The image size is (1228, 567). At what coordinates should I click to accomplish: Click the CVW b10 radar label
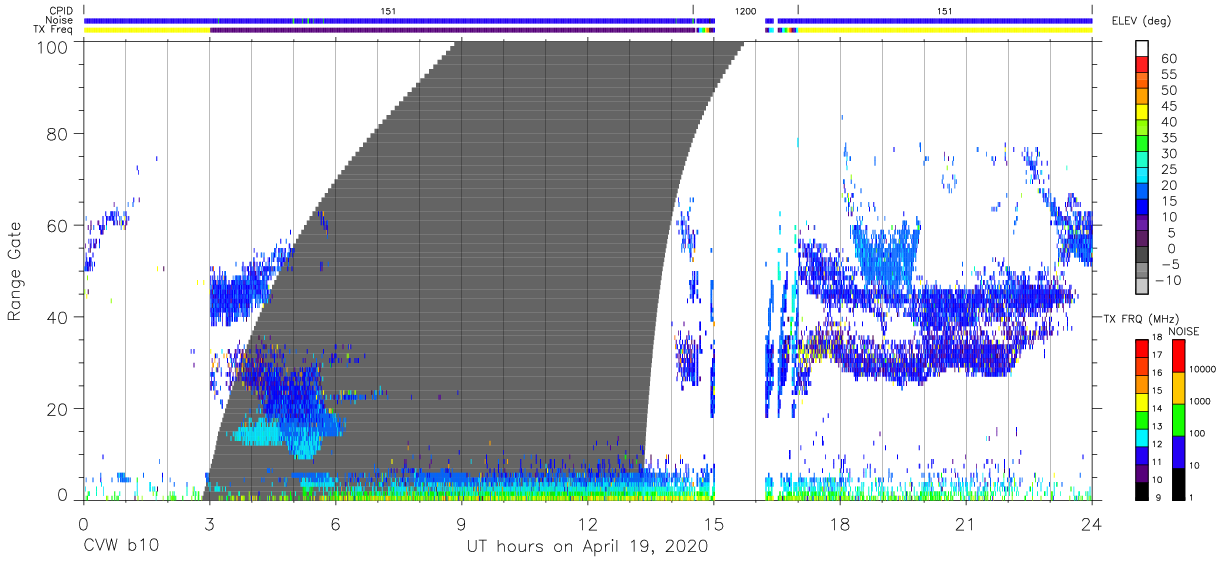pyautogui.click(x=120, y=546)
